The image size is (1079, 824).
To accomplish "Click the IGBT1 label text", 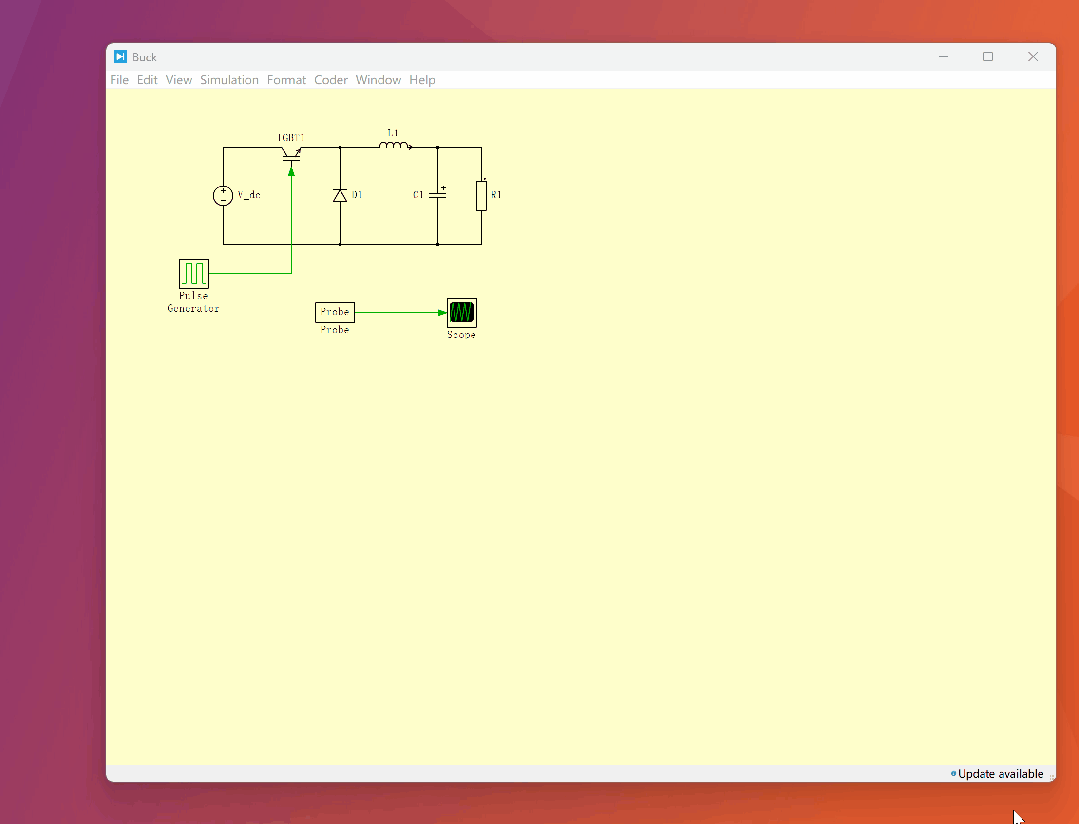I will pyautogui.click(x=291, y=138).
